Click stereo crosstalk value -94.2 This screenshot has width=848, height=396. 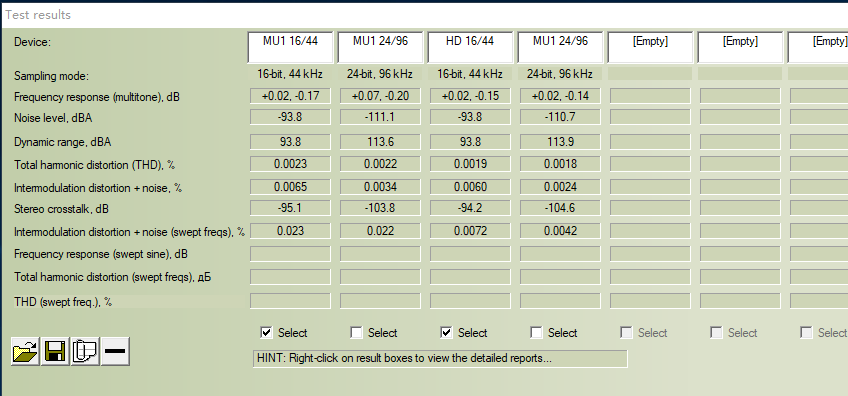tap(470, 208)
